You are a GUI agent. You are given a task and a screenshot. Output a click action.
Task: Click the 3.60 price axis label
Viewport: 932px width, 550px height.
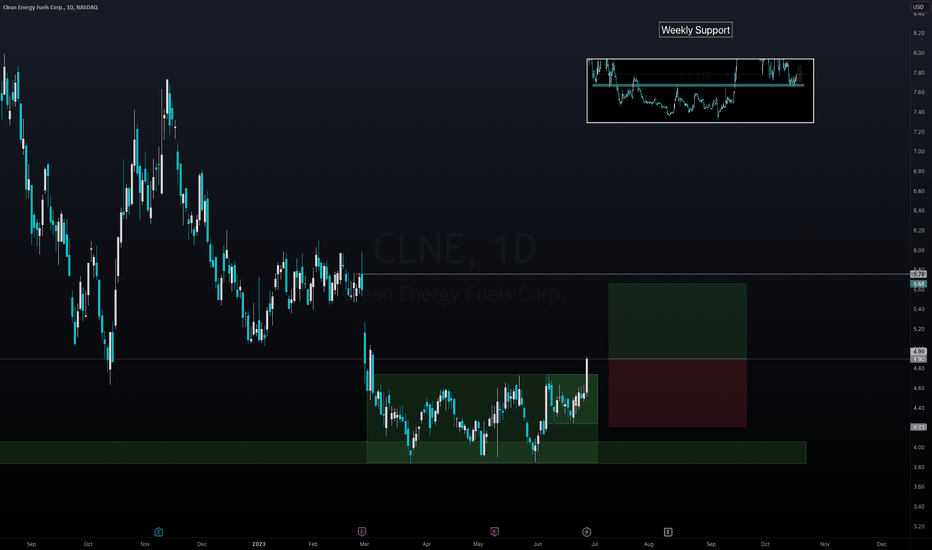[918, 487]
